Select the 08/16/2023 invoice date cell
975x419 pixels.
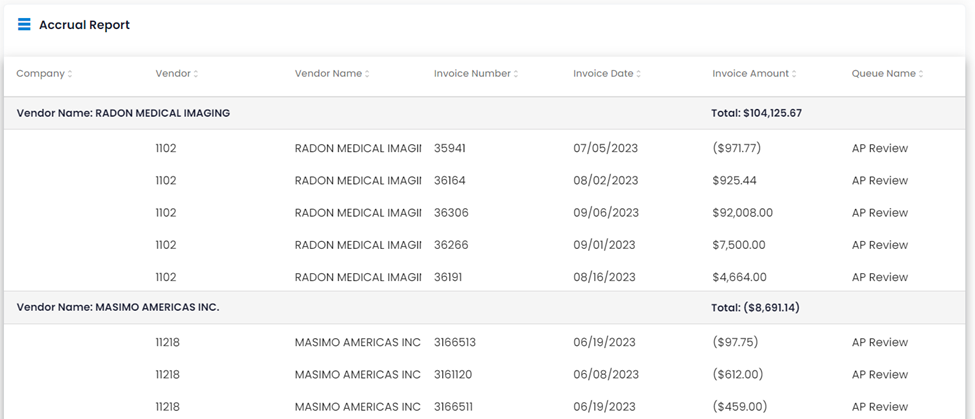click(604, 277)
